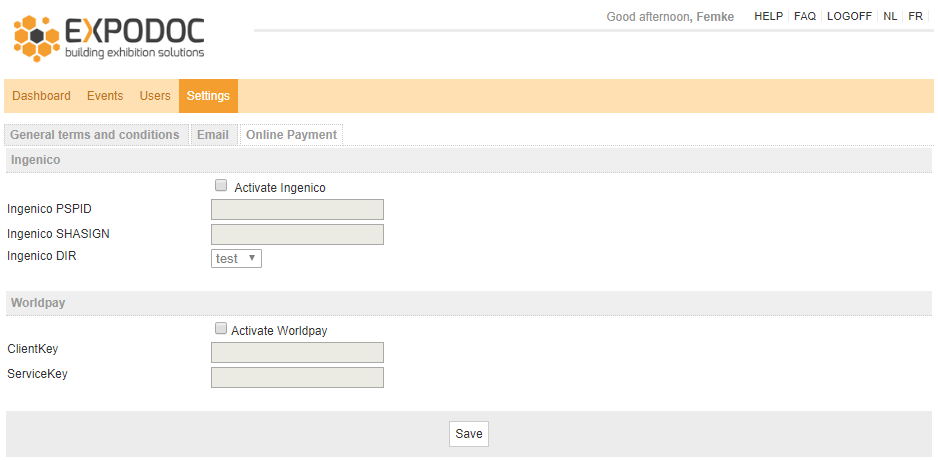Open the Ingenico DIR dropdown
938x460 pixels.
click(236, 258)
